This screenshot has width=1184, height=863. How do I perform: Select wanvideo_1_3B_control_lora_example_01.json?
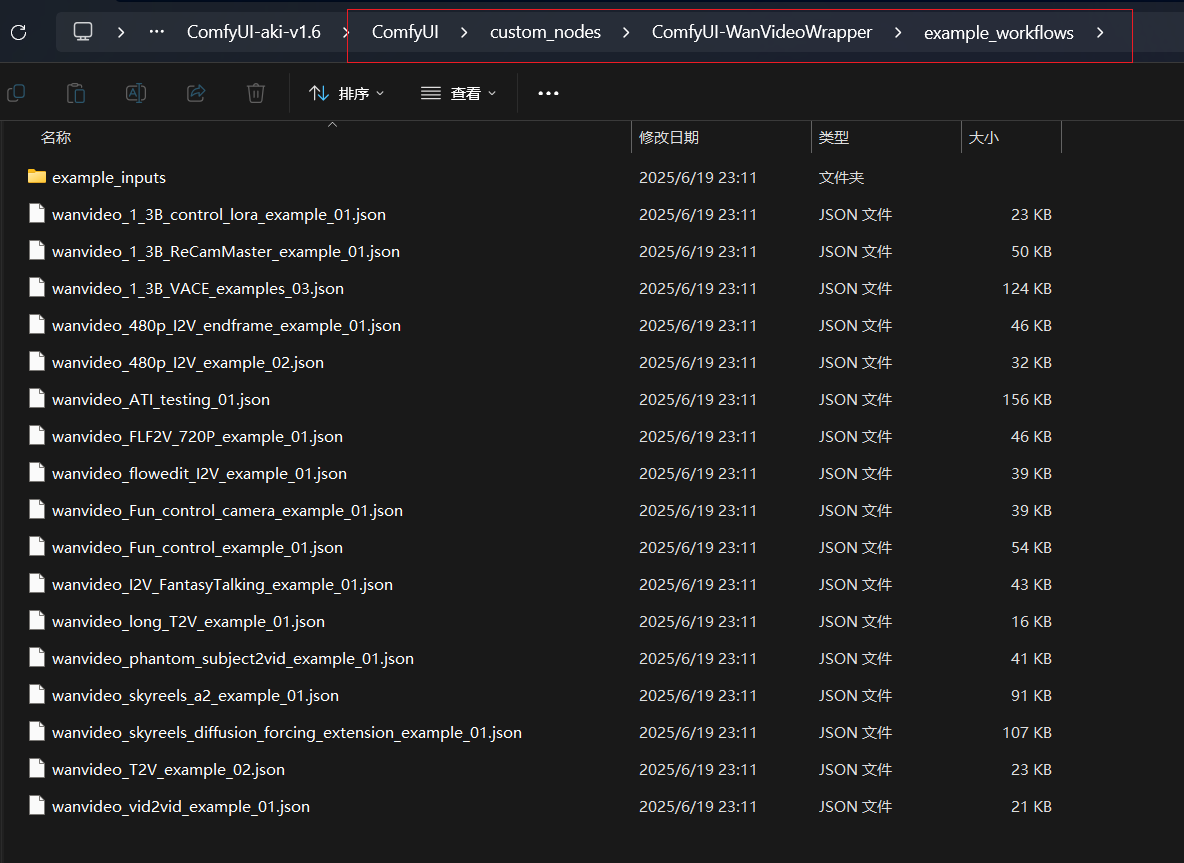click(219, 214)
